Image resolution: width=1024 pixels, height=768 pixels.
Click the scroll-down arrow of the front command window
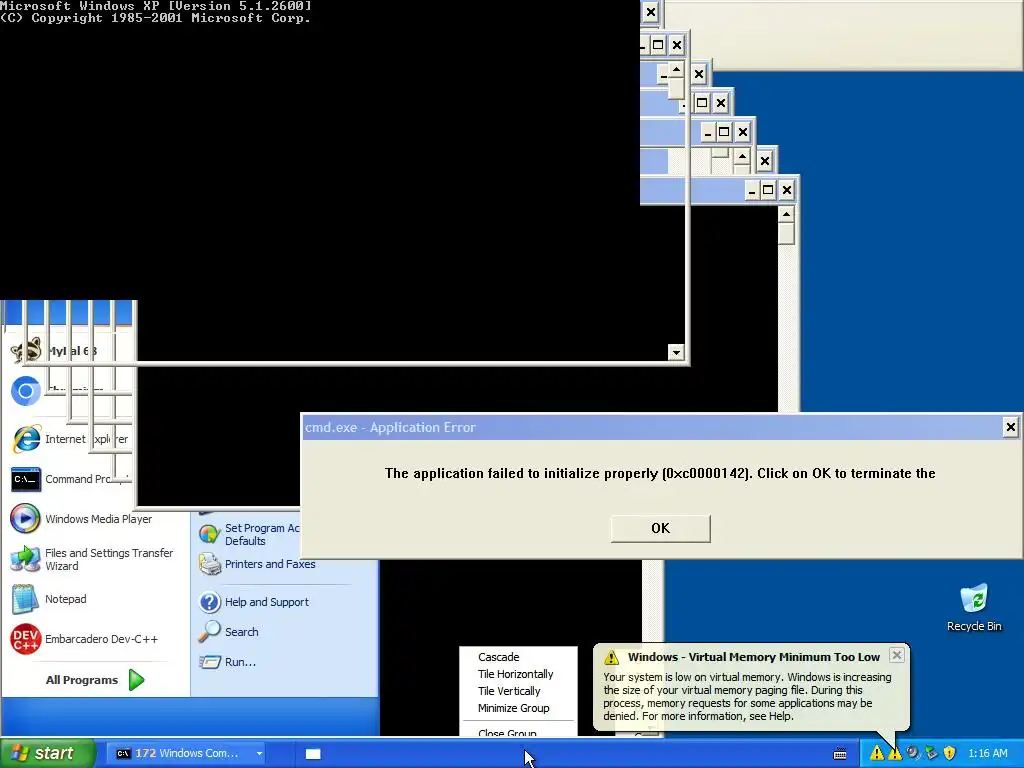tap(676, 353)
